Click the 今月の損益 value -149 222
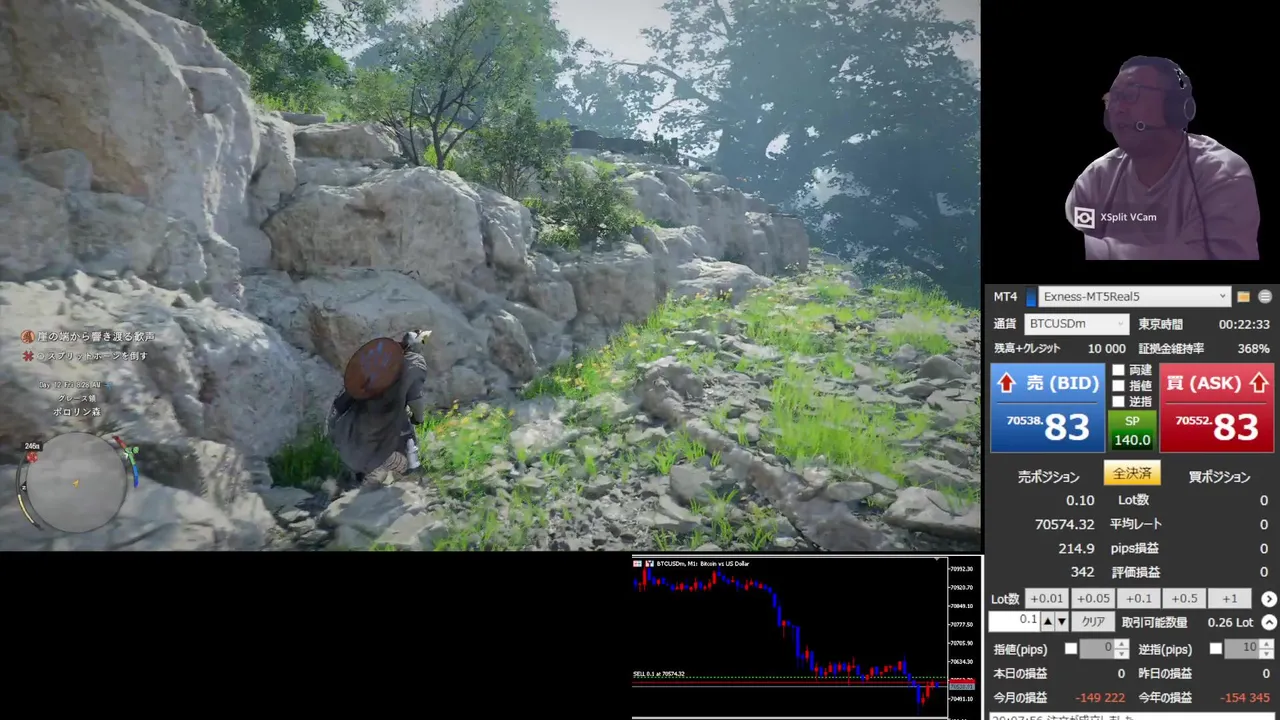1280x720 pixels. [x=1099, y=698]
